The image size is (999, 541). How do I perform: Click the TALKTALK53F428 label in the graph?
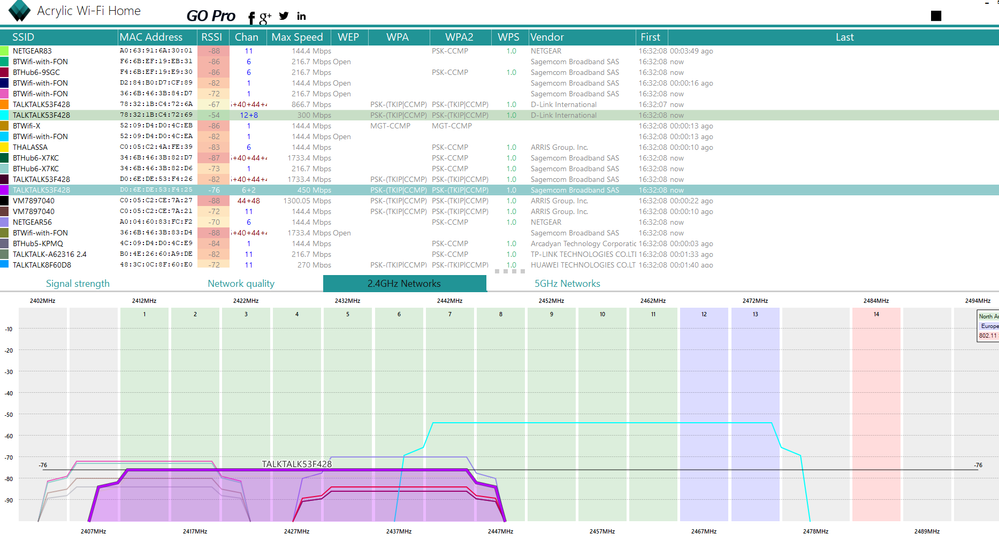click(297, 464)
